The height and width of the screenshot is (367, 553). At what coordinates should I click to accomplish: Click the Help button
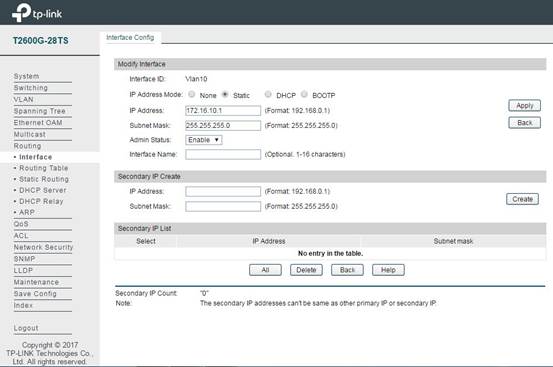388,270
